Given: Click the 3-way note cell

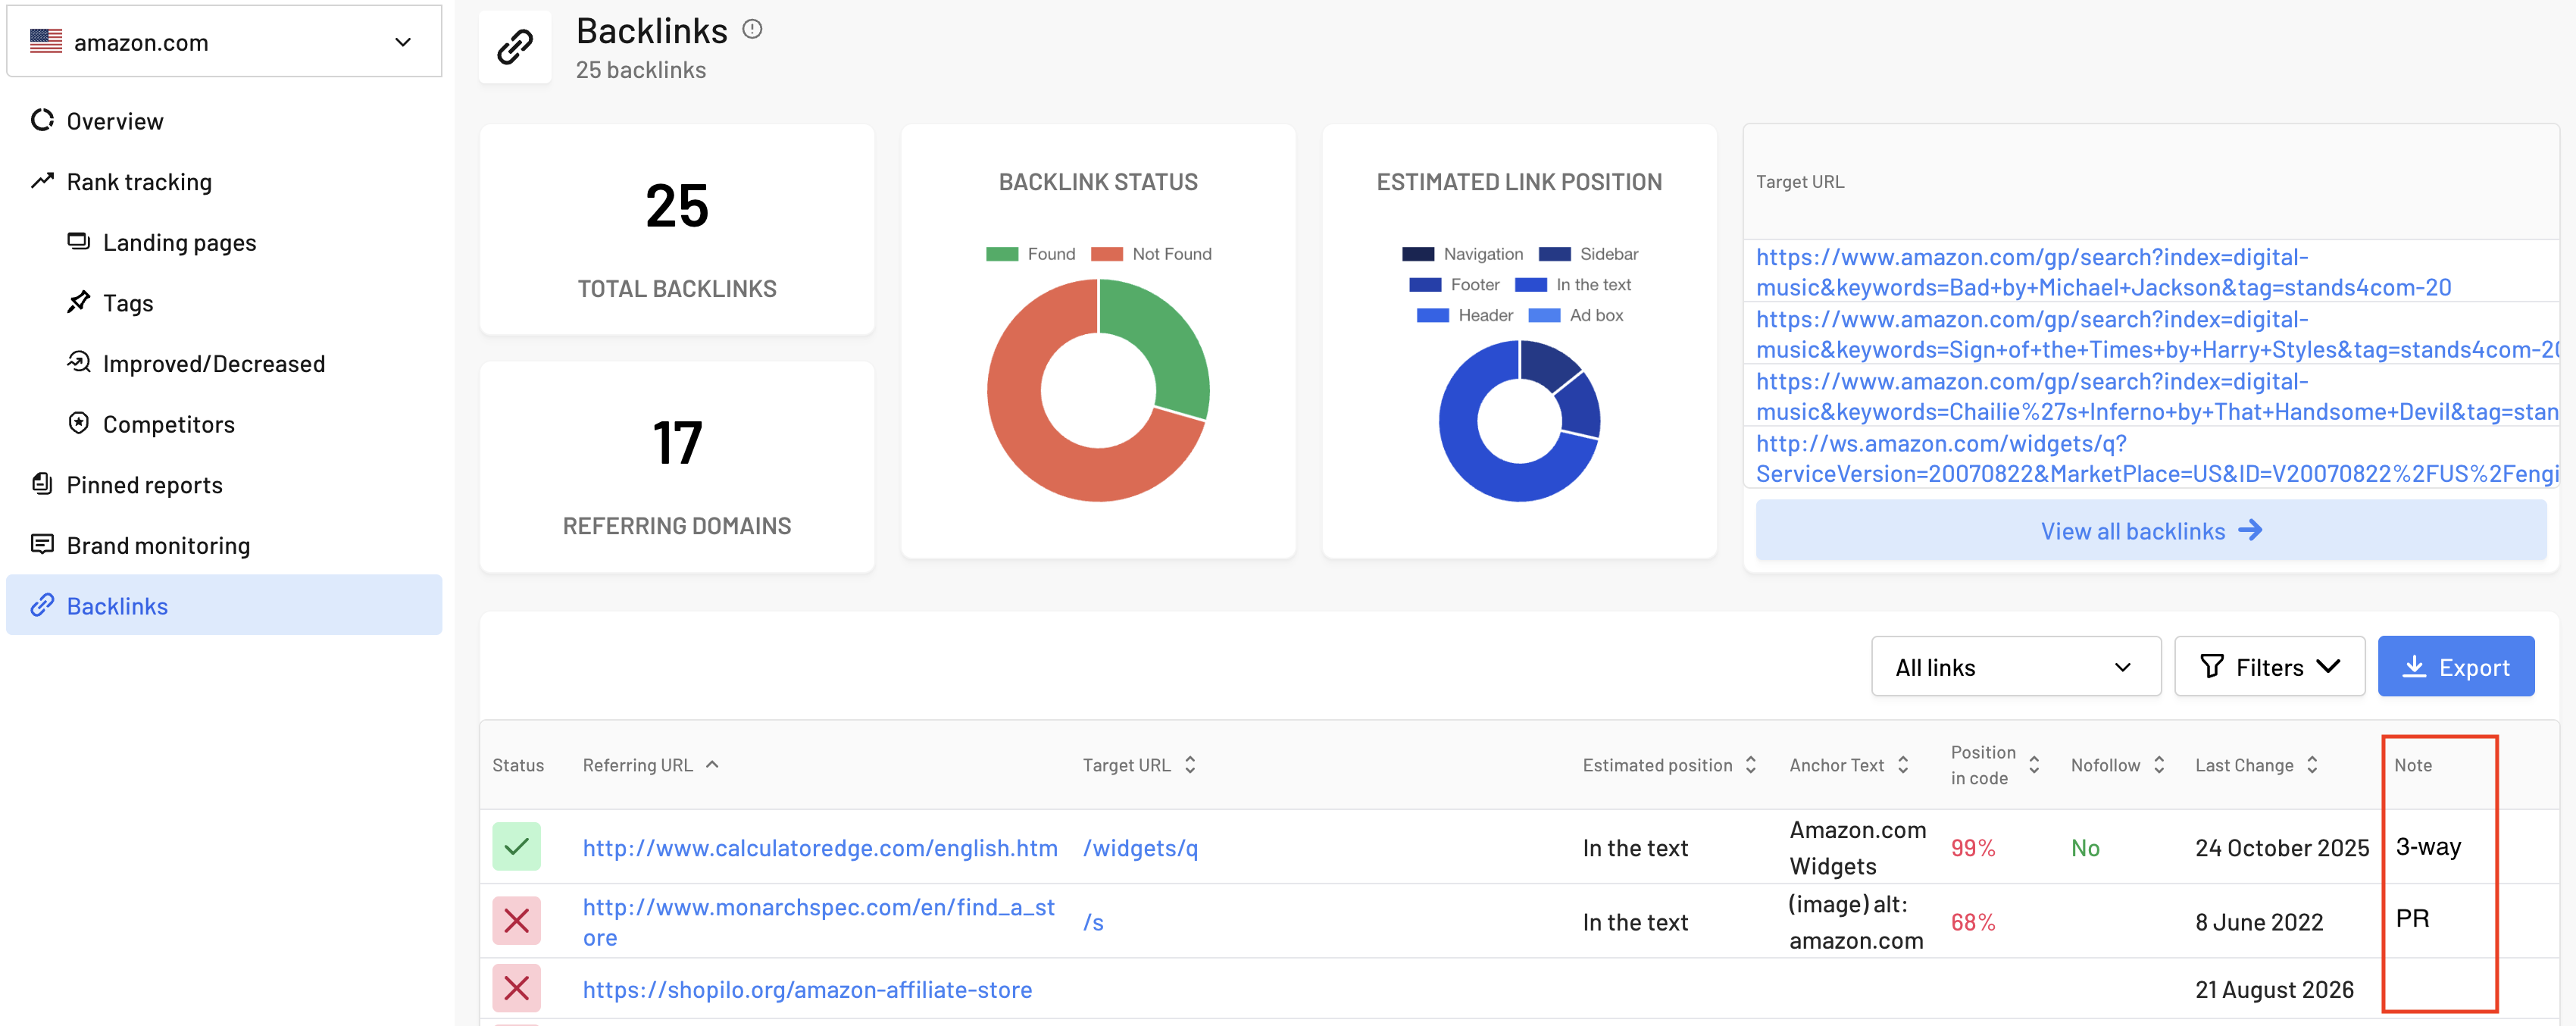Looking at the screenshot, I should pyautogui.click(x=2428, y=847).
